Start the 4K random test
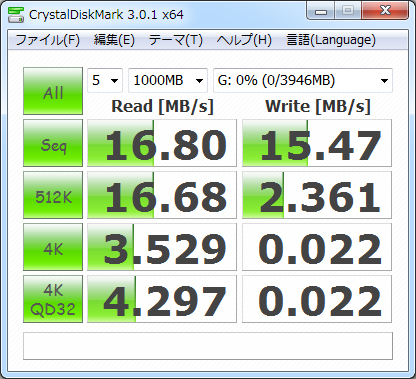 [x=53, y=247]
